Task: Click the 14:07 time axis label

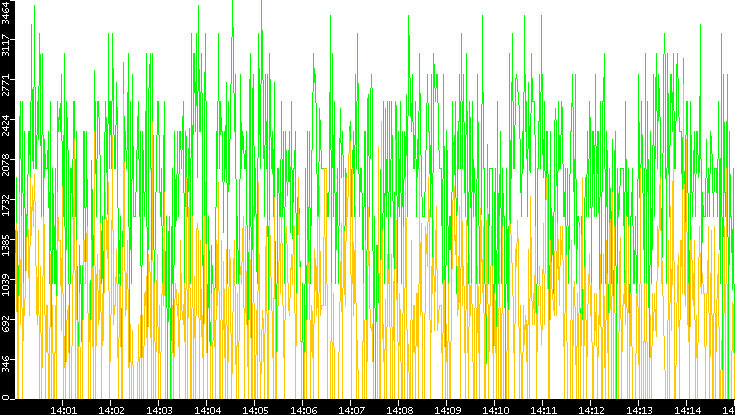Action: click(351, 409)
